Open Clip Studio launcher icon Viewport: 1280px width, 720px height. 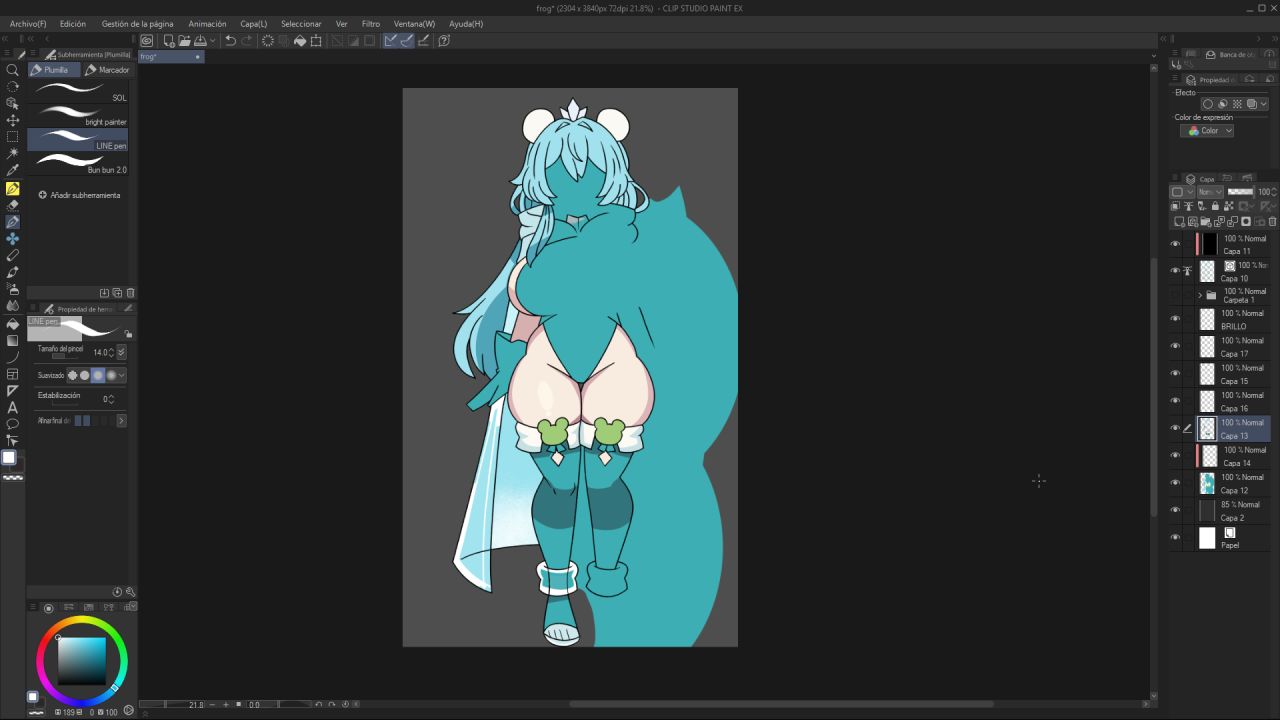tap(147, 41)
